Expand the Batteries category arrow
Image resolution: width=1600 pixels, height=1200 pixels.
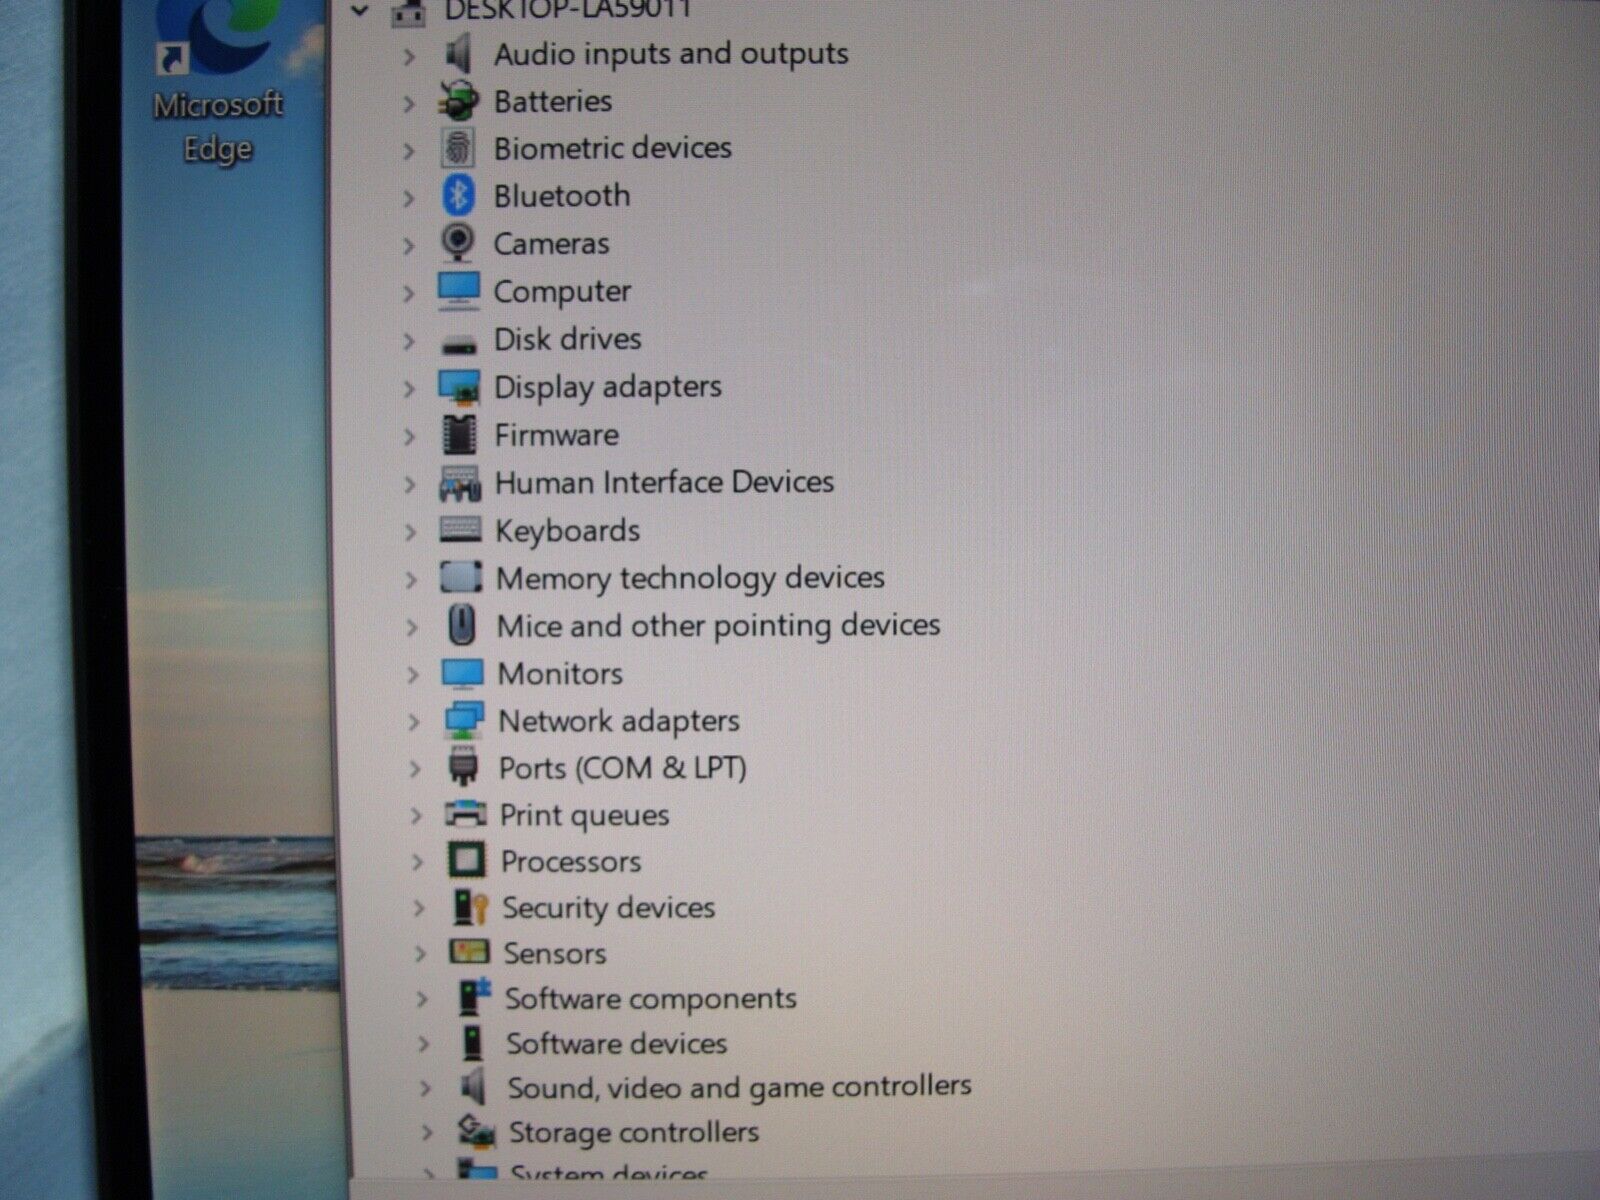[x=408, y=103]
